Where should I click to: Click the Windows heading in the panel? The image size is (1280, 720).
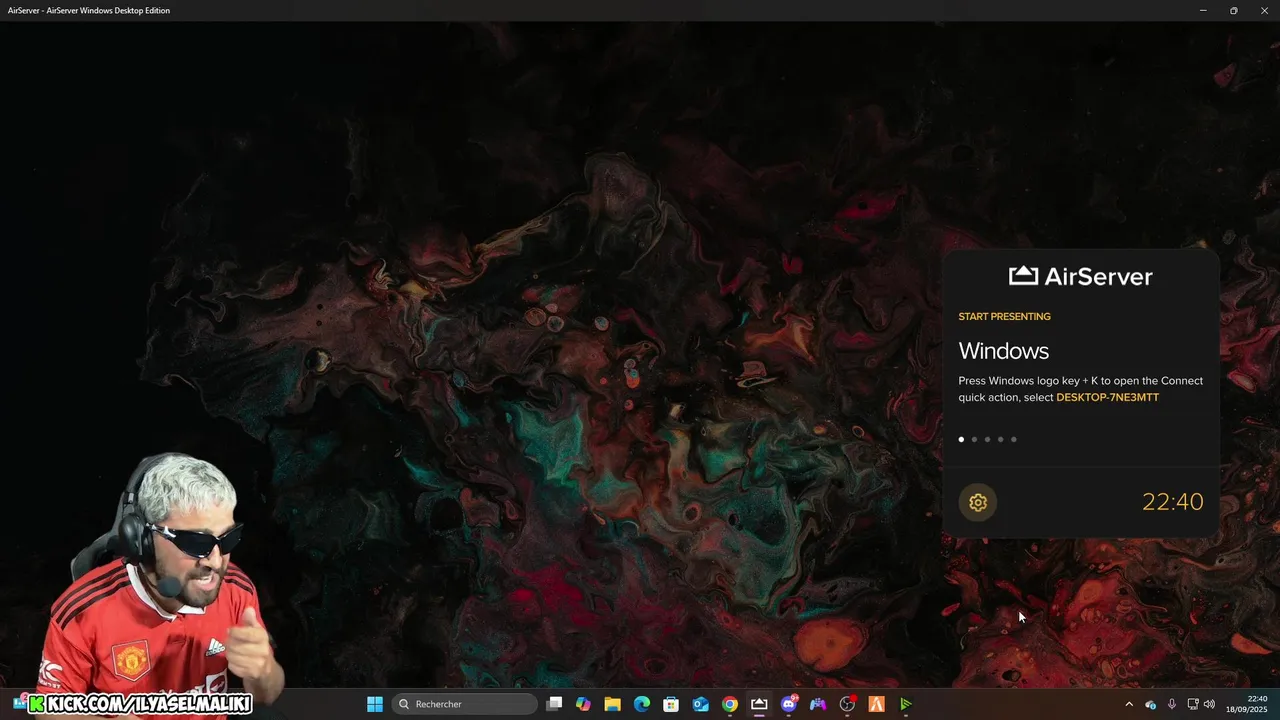tap(1003, 351)
